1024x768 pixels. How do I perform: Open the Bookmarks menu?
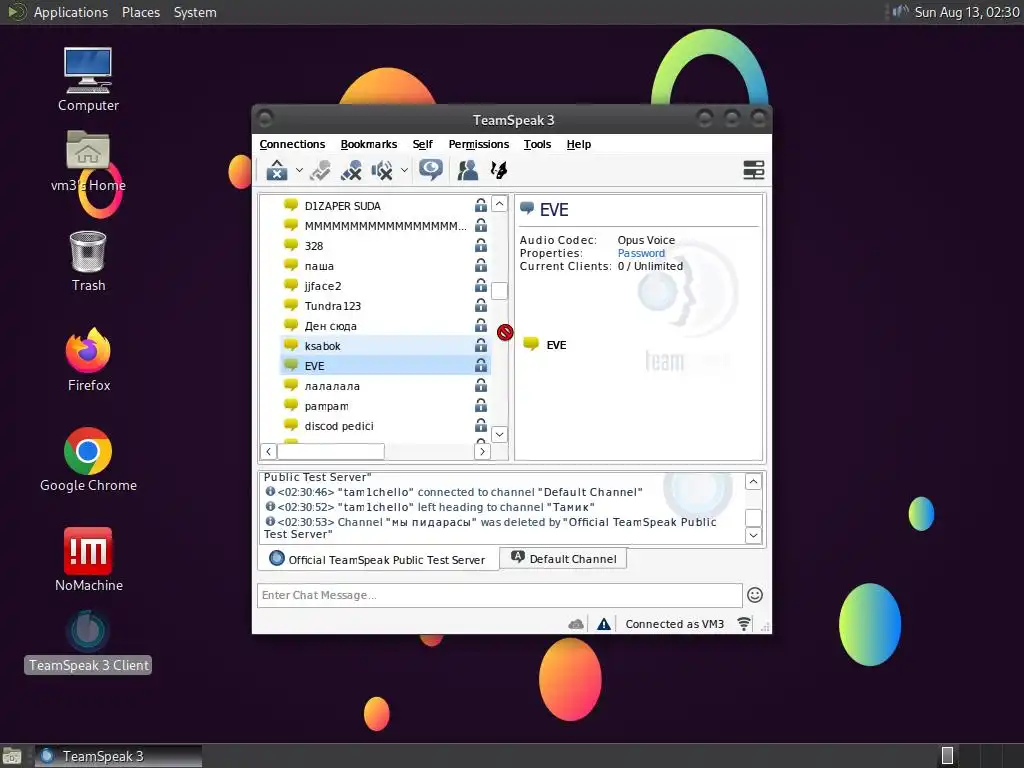tap(368, 144)
